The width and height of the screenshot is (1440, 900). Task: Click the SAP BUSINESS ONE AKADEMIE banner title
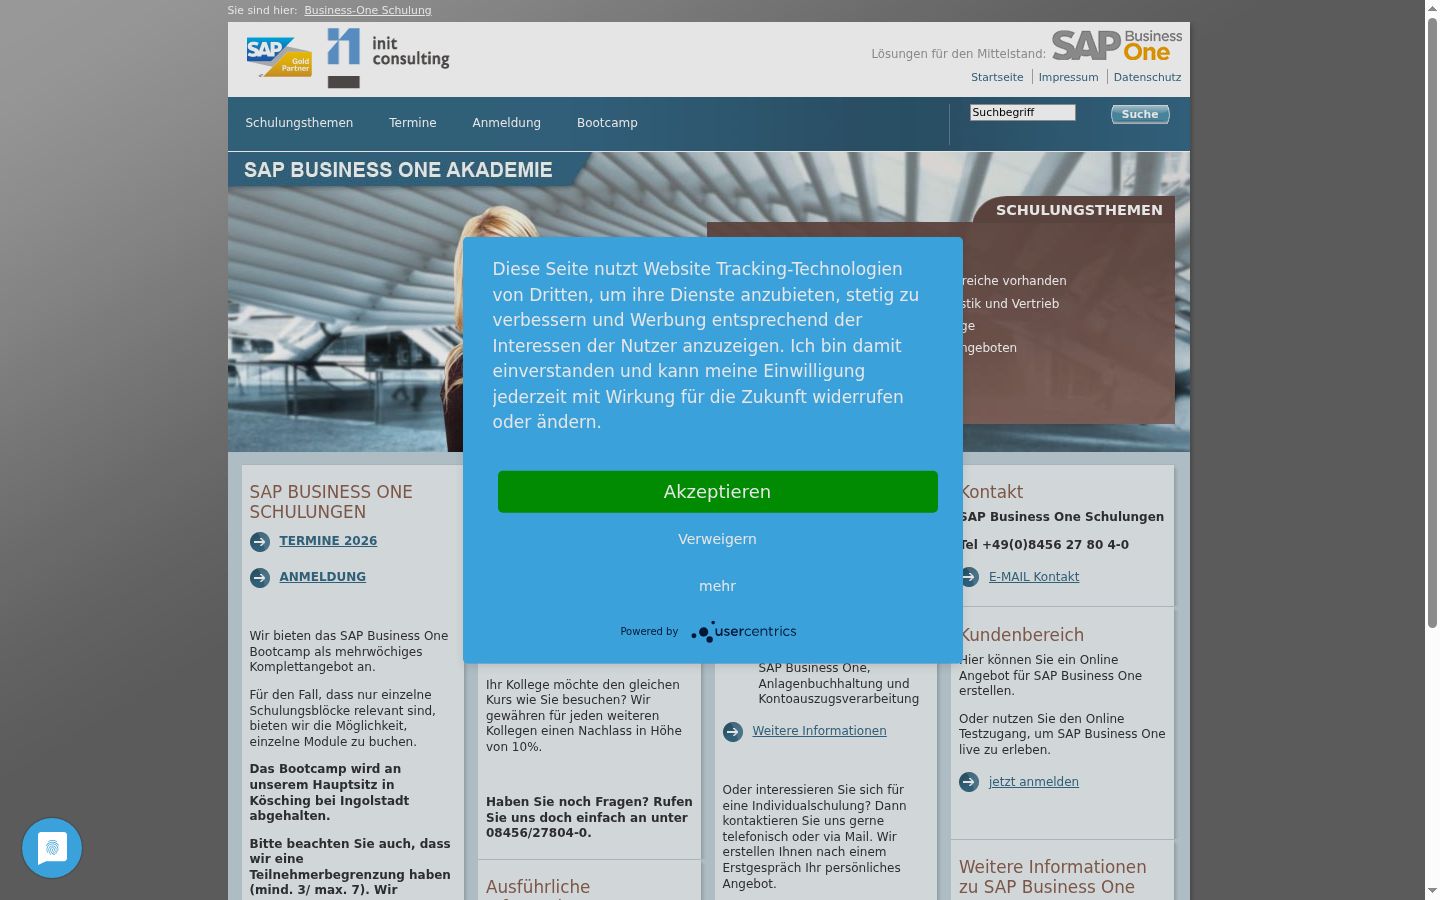pyautogui.click(x=398, y=170)
